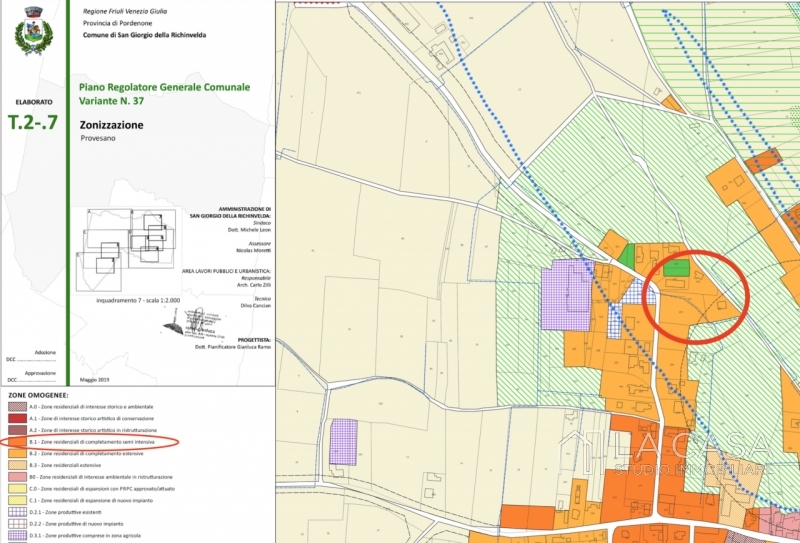Screen dimensions: 800x543
Task: Click the A.0 hatched legend swatch
Action: pyautogui.click(x=16, y=407)
